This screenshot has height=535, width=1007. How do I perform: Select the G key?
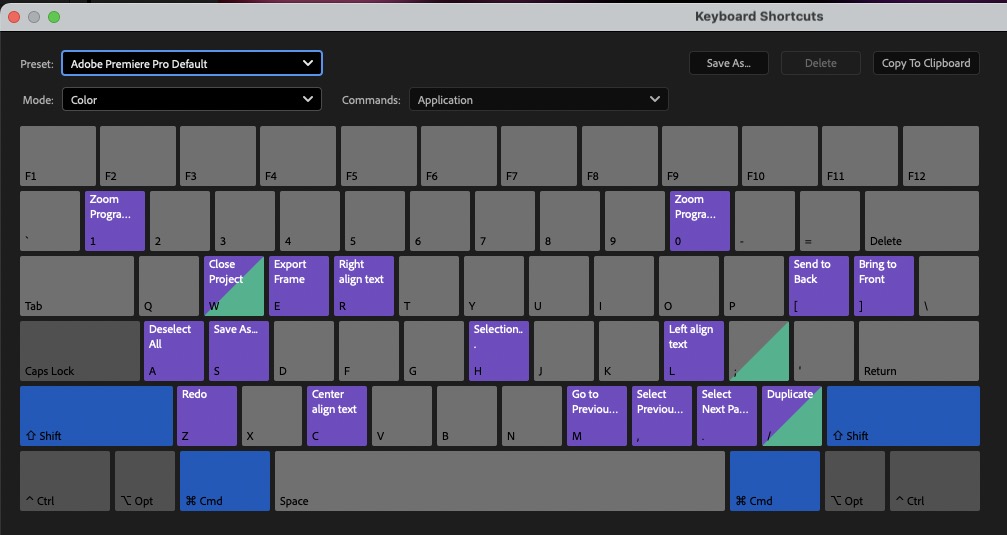(x=433, y=351)
